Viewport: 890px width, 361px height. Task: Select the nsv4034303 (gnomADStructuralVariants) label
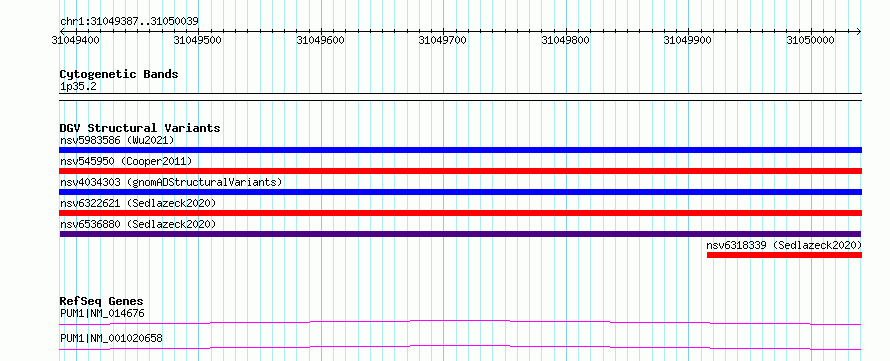171,182
